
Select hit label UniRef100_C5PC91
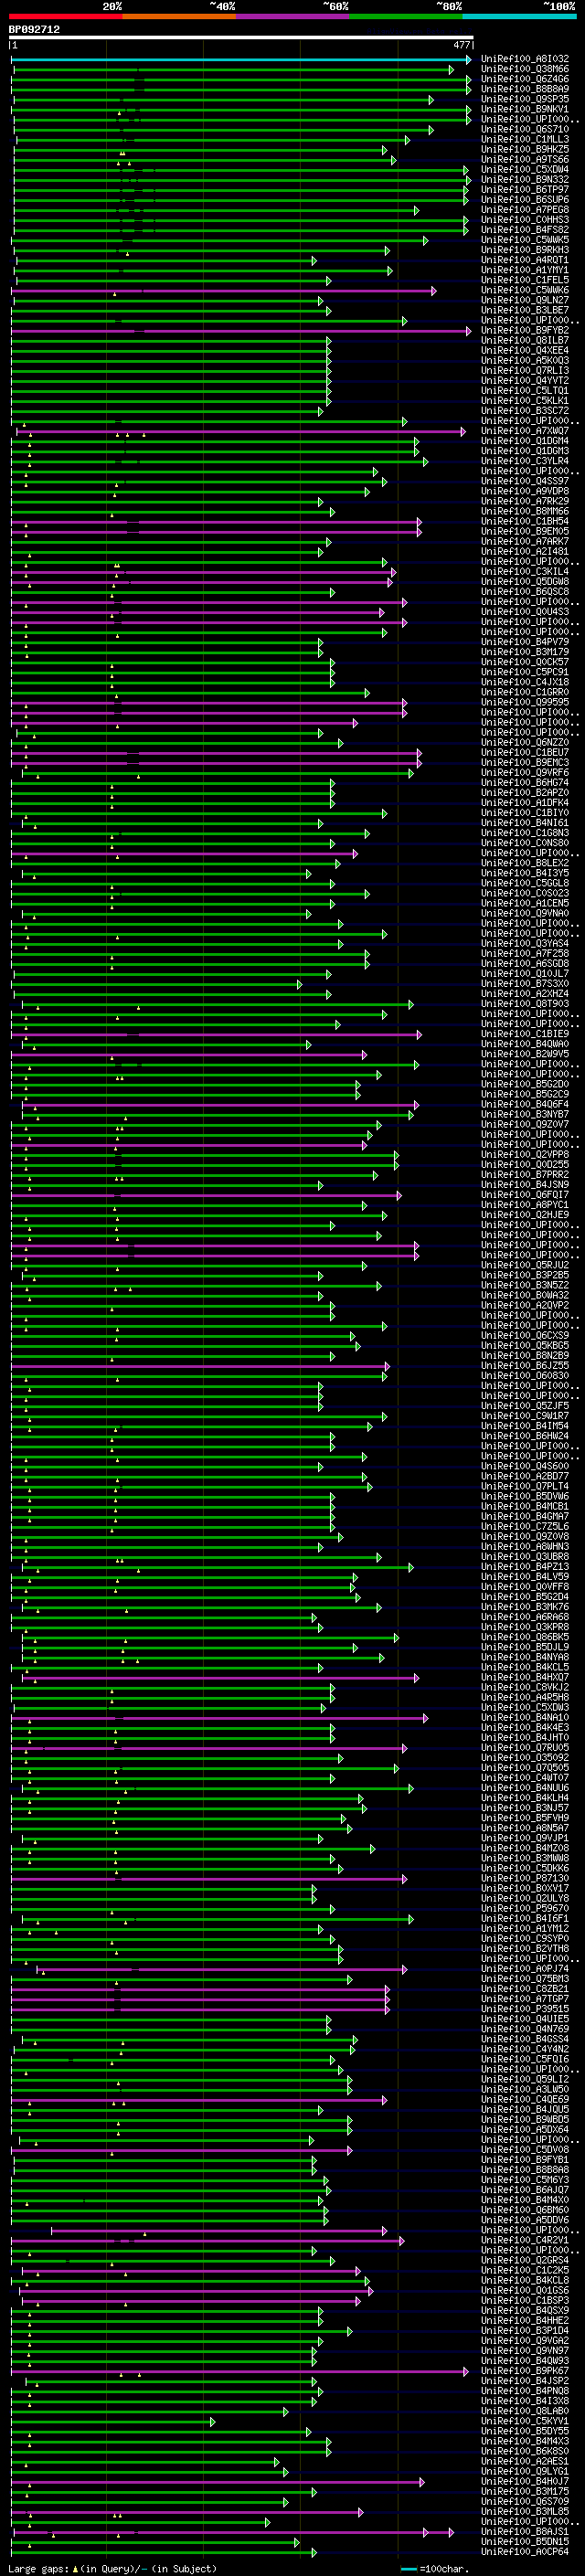[525, 672]
